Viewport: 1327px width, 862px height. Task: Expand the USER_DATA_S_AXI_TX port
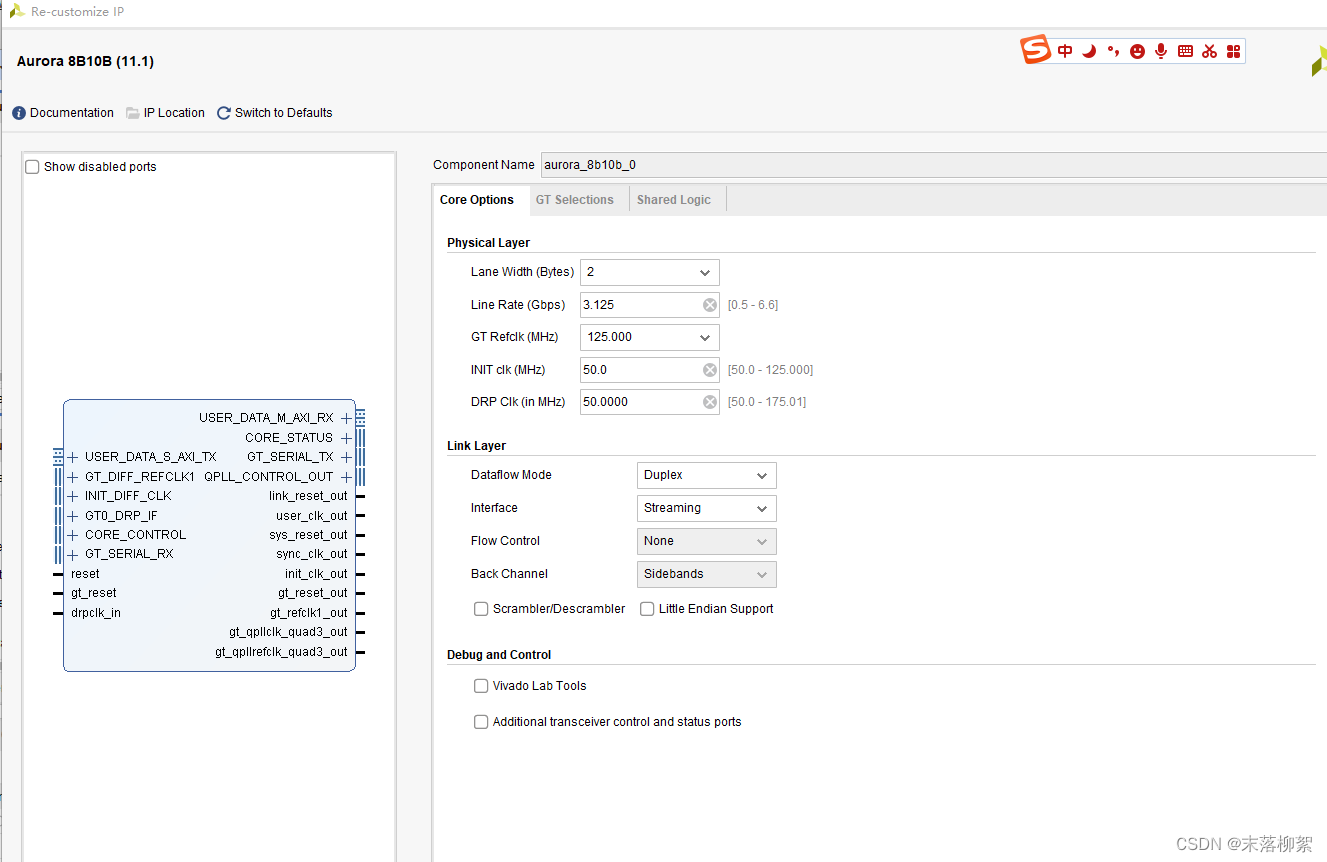pos(73,457)
